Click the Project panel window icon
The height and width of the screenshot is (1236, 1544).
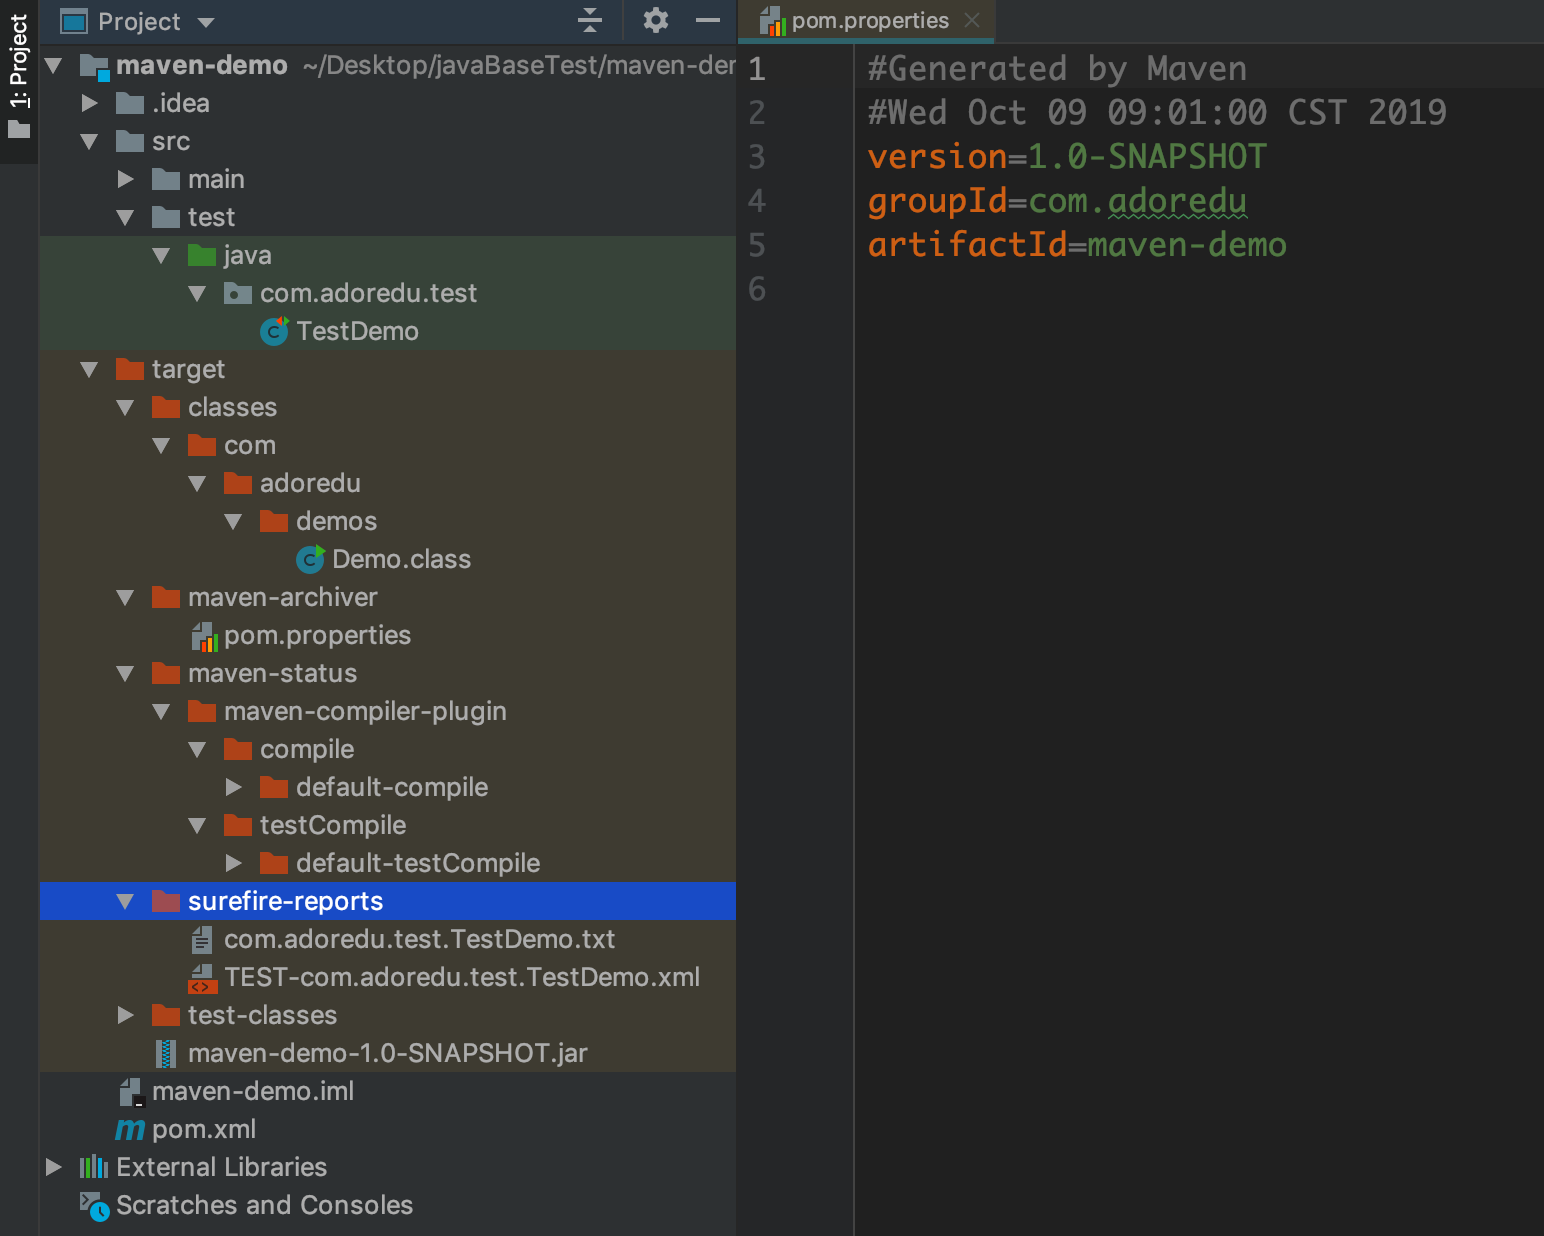pyautogui.click(x=74, y=21)
